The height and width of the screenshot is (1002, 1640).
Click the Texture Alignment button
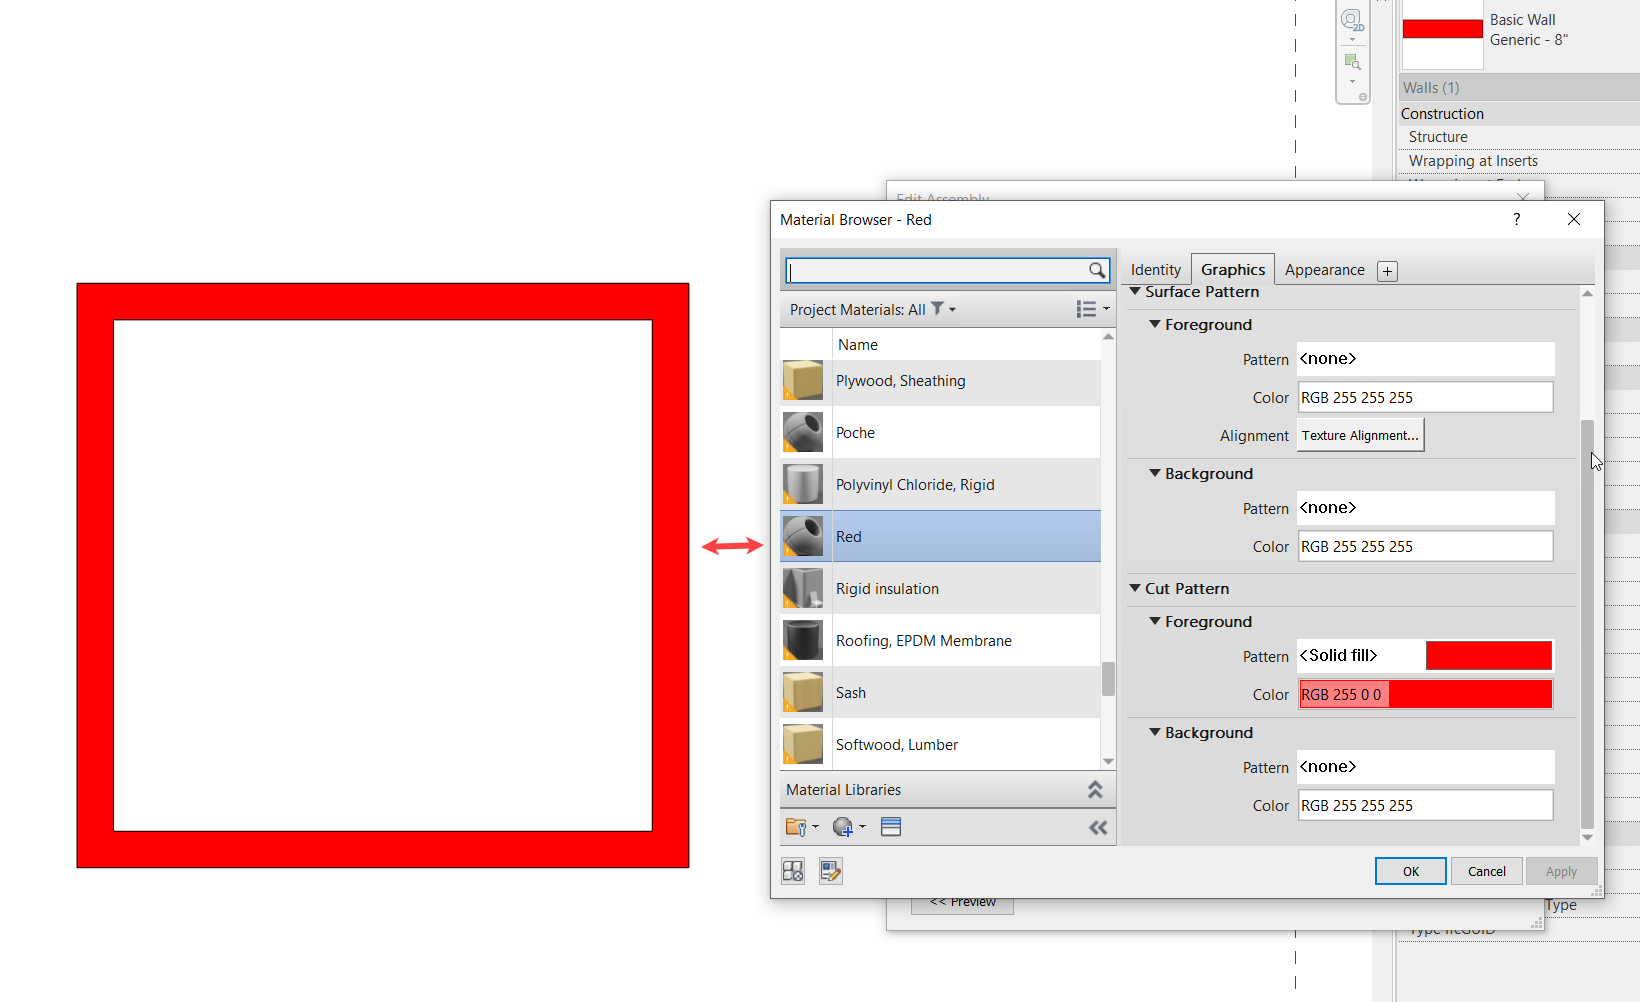tap(1359, 434)
